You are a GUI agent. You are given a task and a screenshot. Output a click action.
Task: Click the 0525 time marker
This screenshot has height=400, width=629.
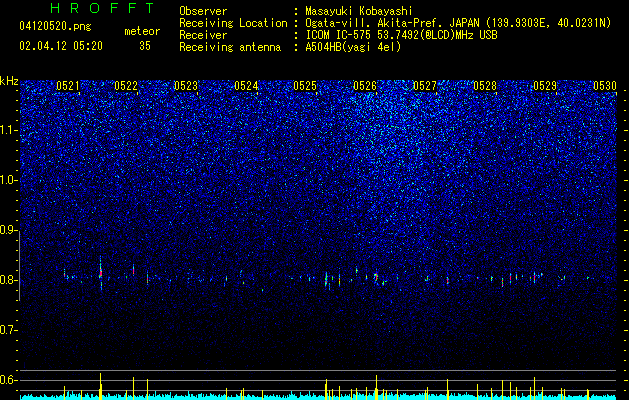(305, 86)
